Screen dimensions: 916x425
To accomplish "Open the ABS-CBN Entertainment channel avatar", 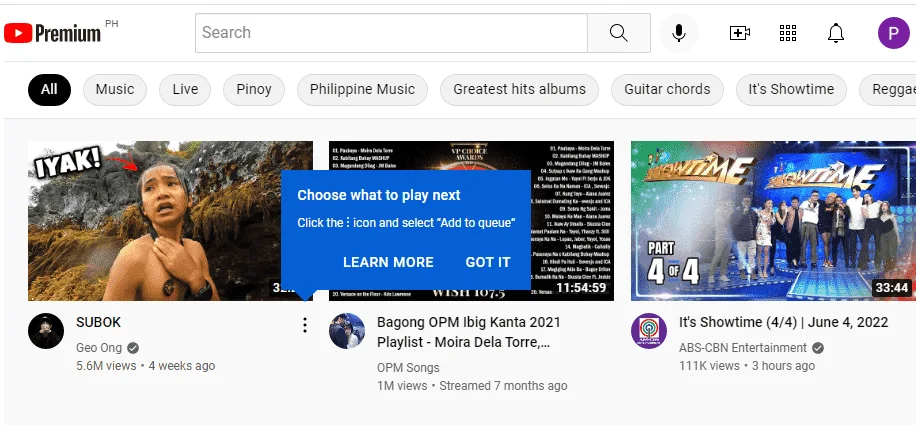I will [x=649, y=331].
